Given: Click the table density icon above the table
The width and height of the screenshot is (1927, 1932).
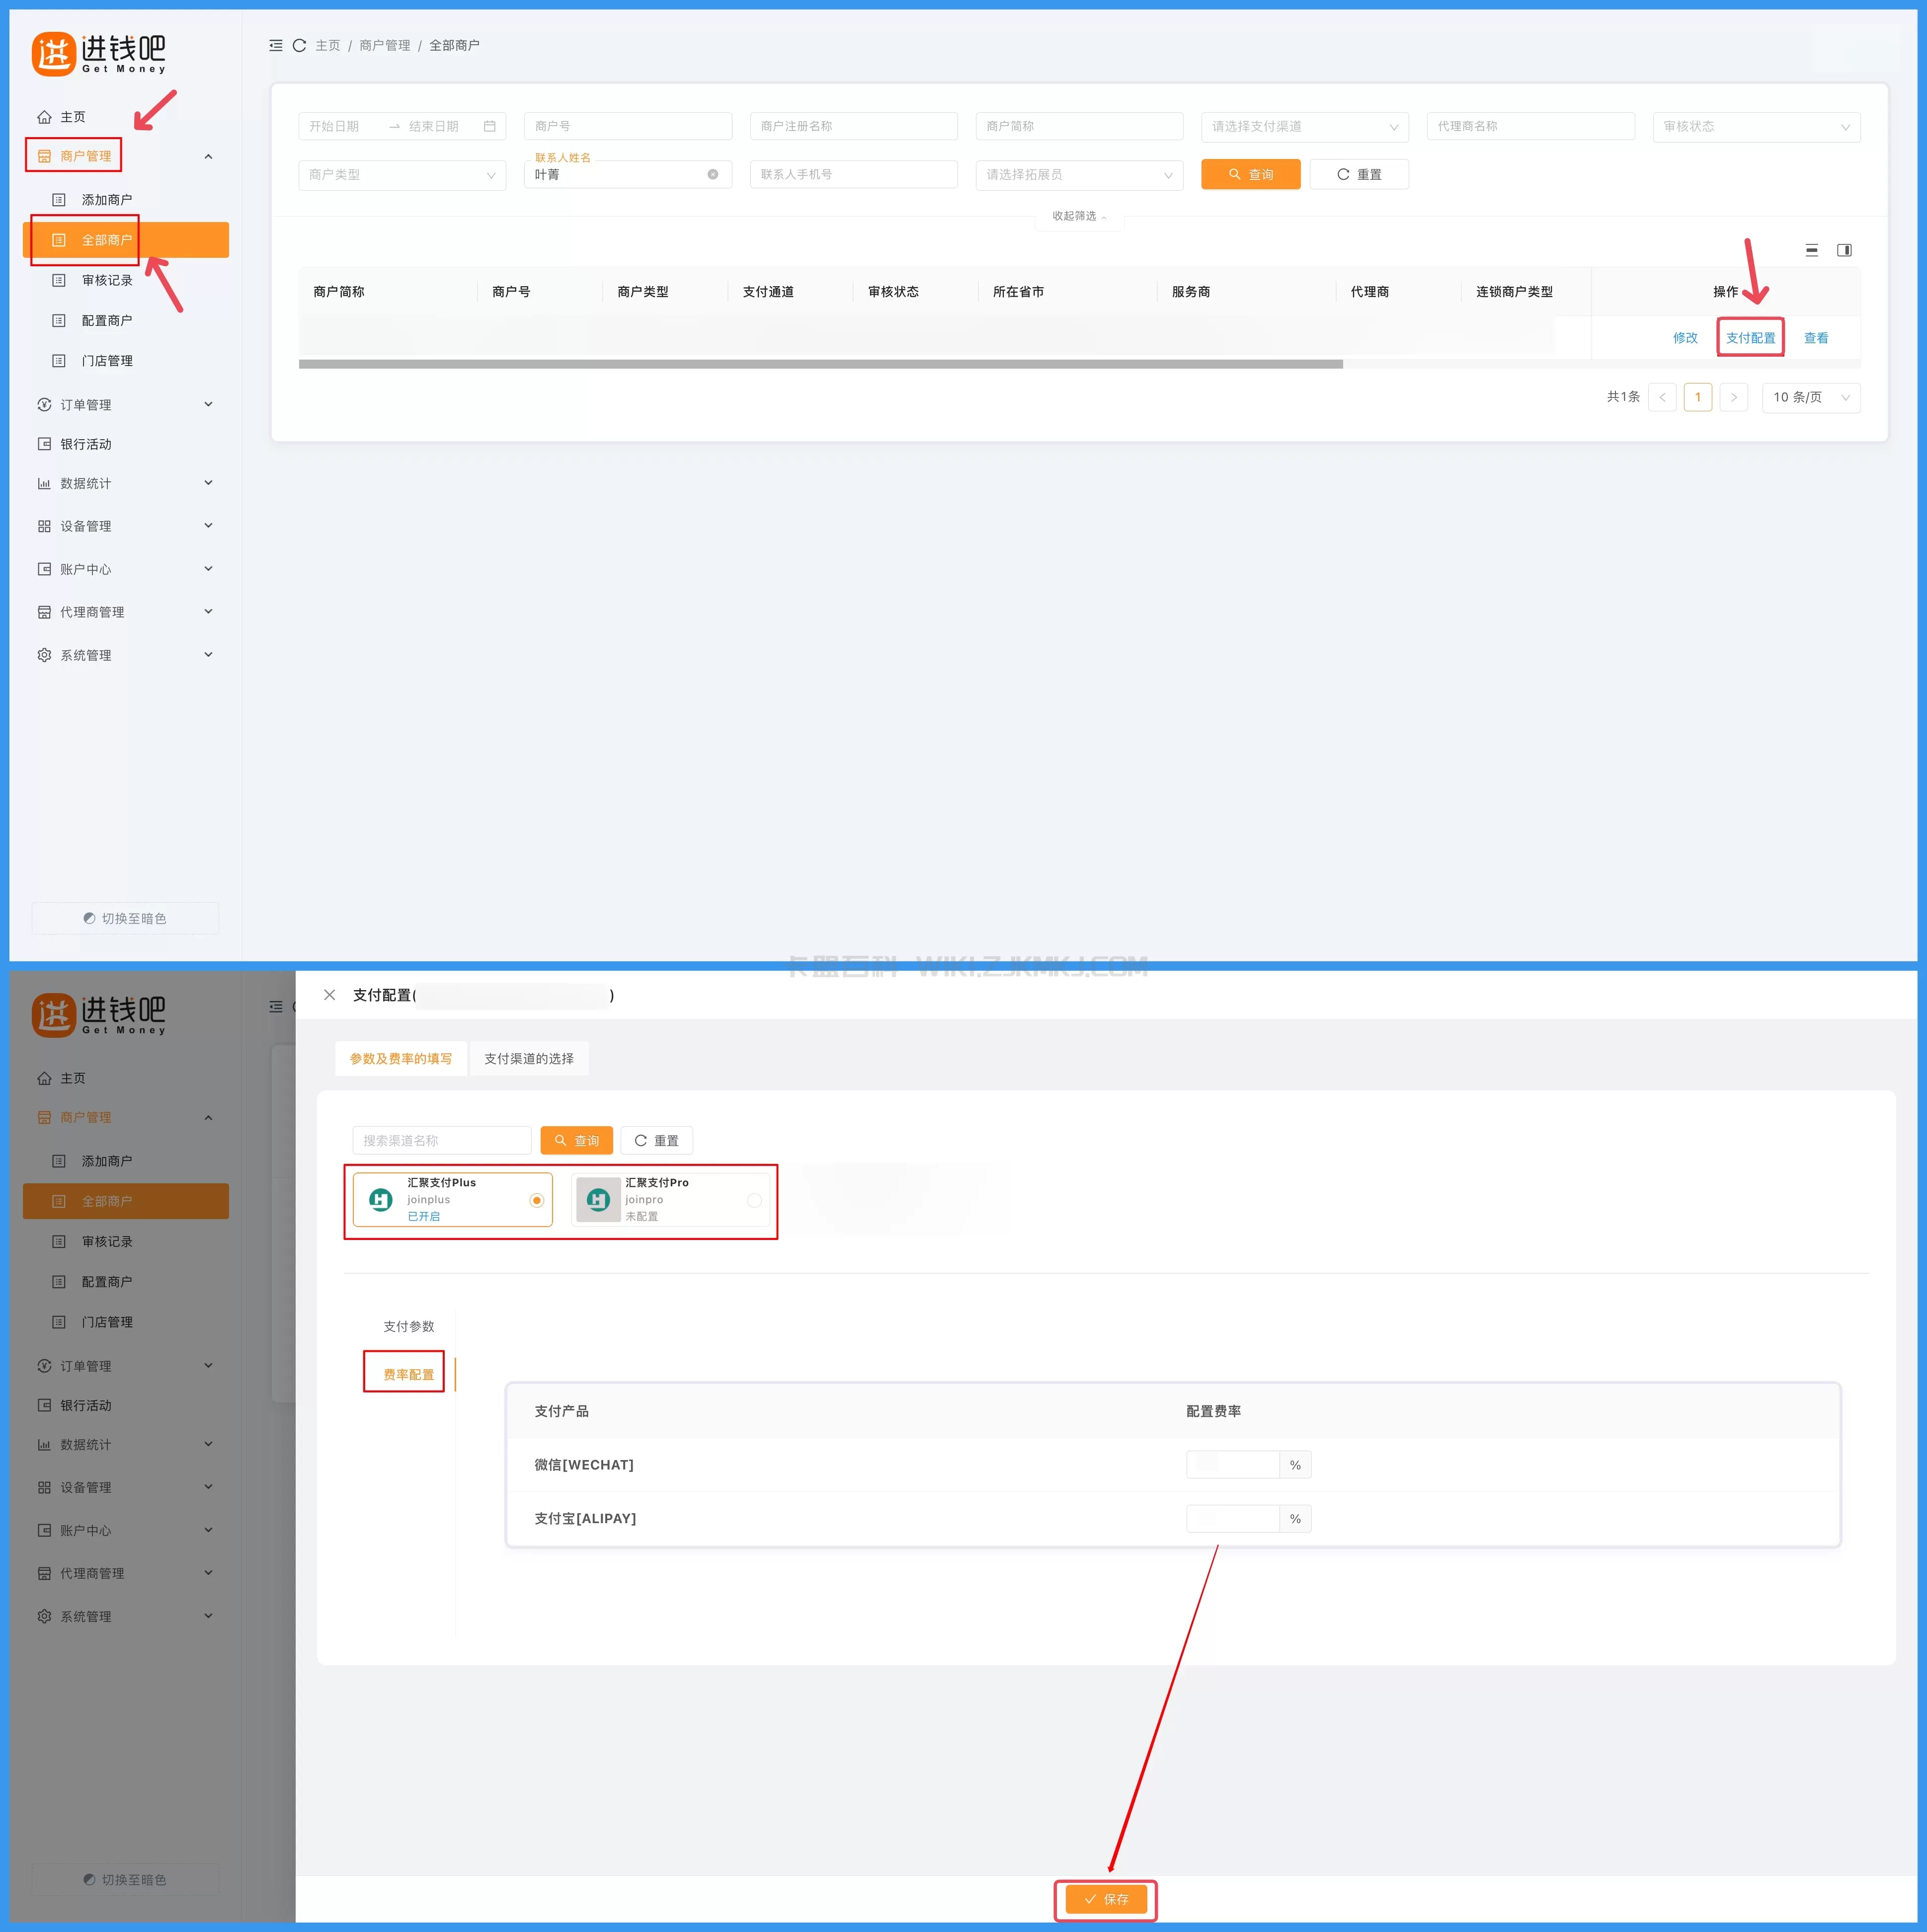Looking at the screenshot, I should tap(1811, 250).
